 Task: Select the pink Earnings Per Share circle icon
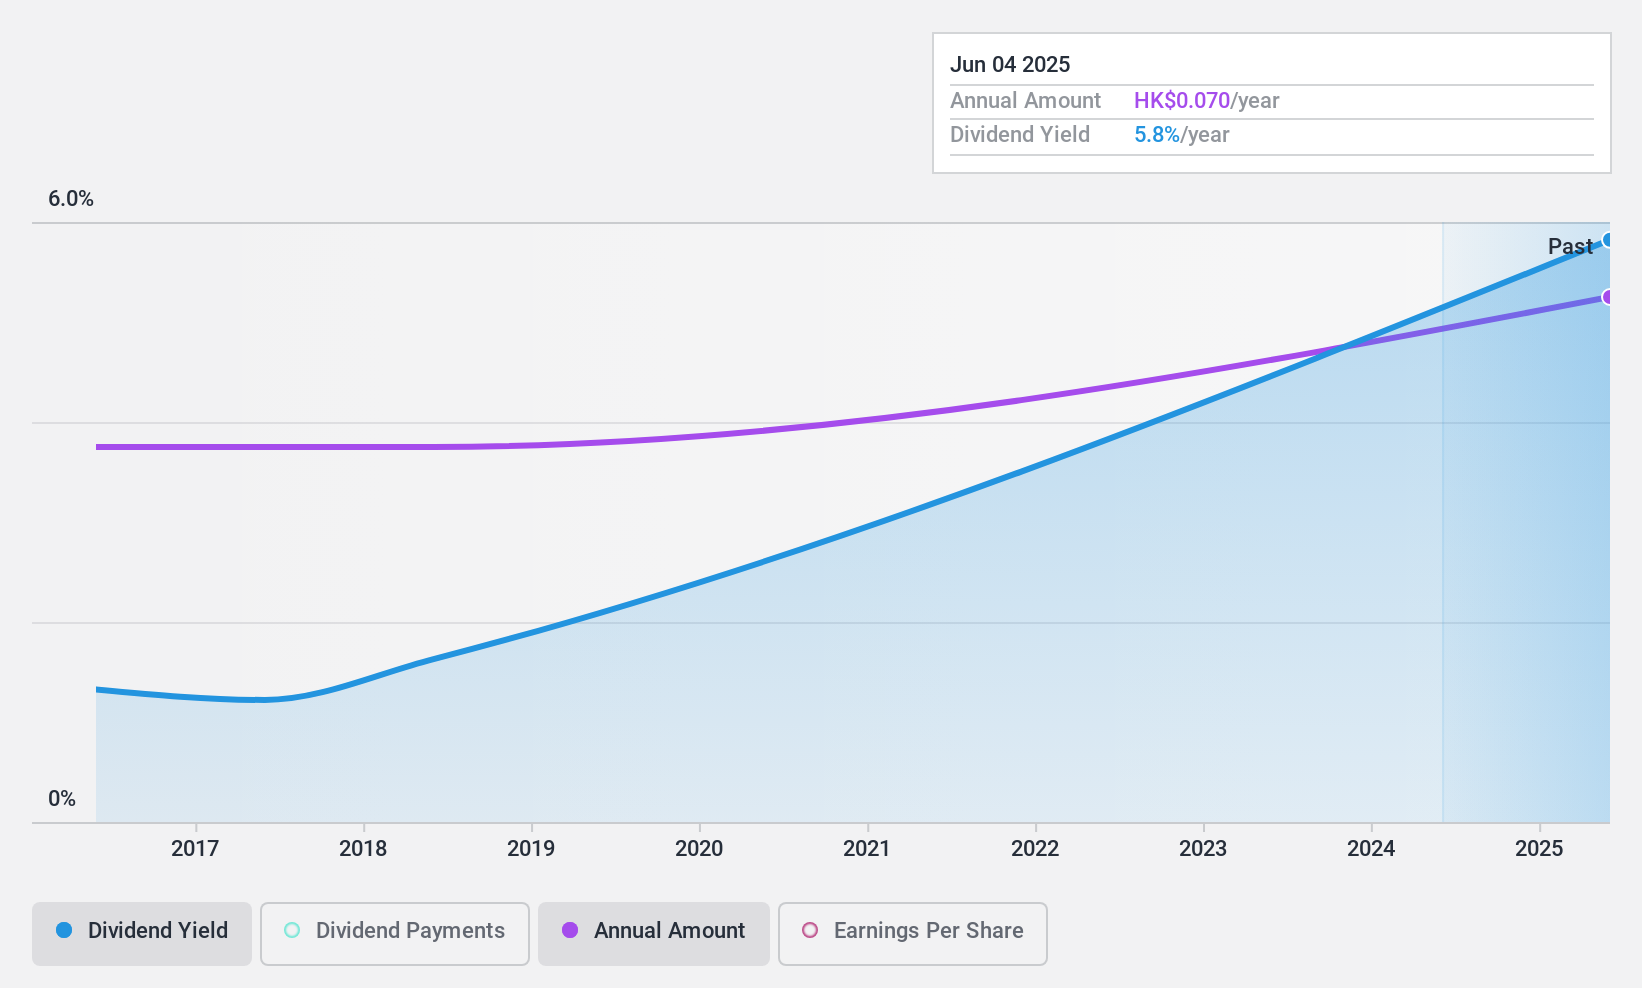point(810,930)
